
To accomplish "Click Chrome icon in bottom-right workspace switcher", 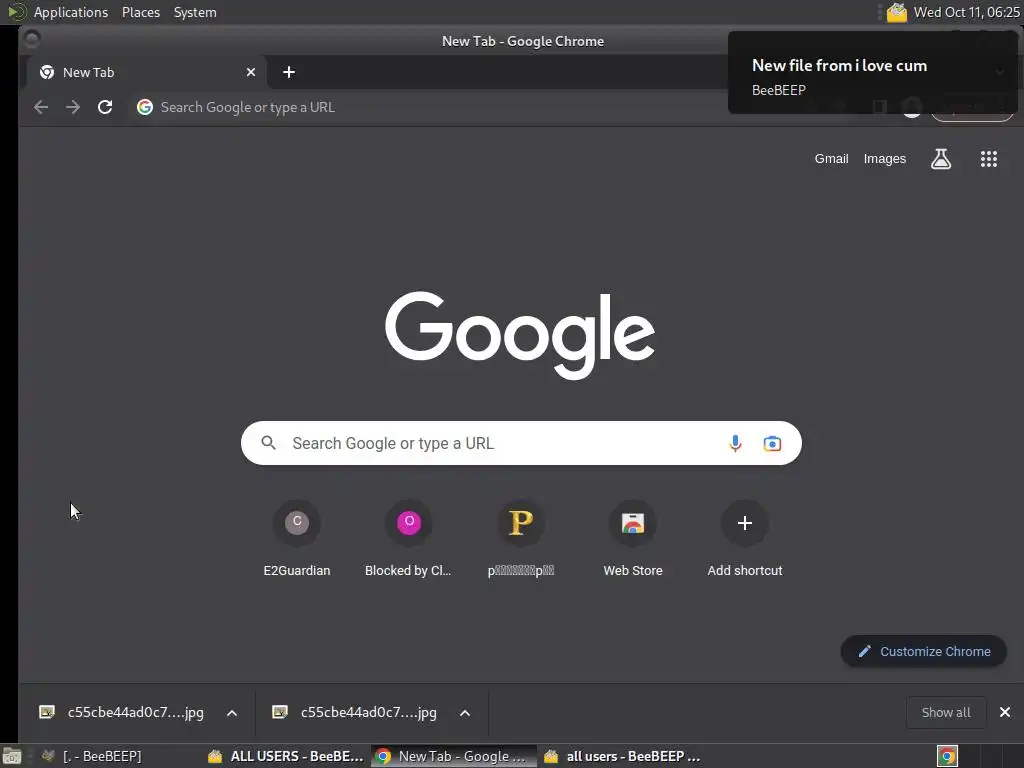I will [x=947, y=756].
